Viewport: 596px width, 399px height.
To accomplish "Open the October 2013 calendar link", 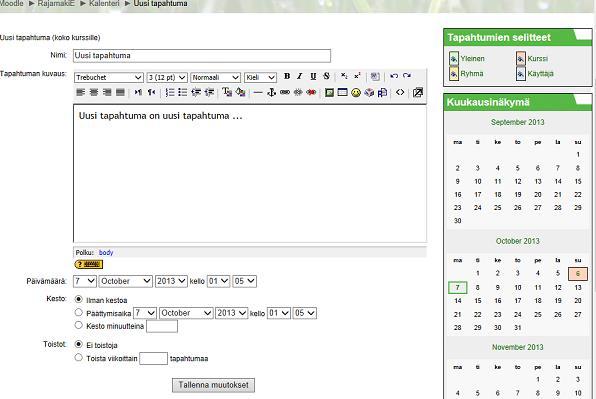I will 517,241.
